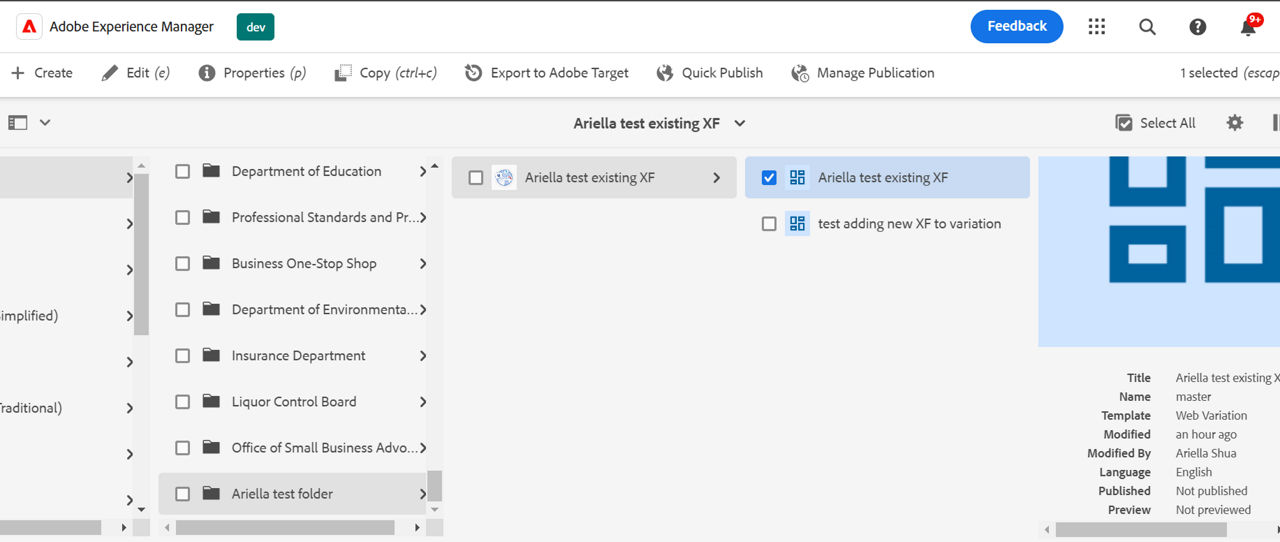This screenshot has width=1280, height=542.
Task: Open Properties from the action bar
Action: [x=252, y=73]
